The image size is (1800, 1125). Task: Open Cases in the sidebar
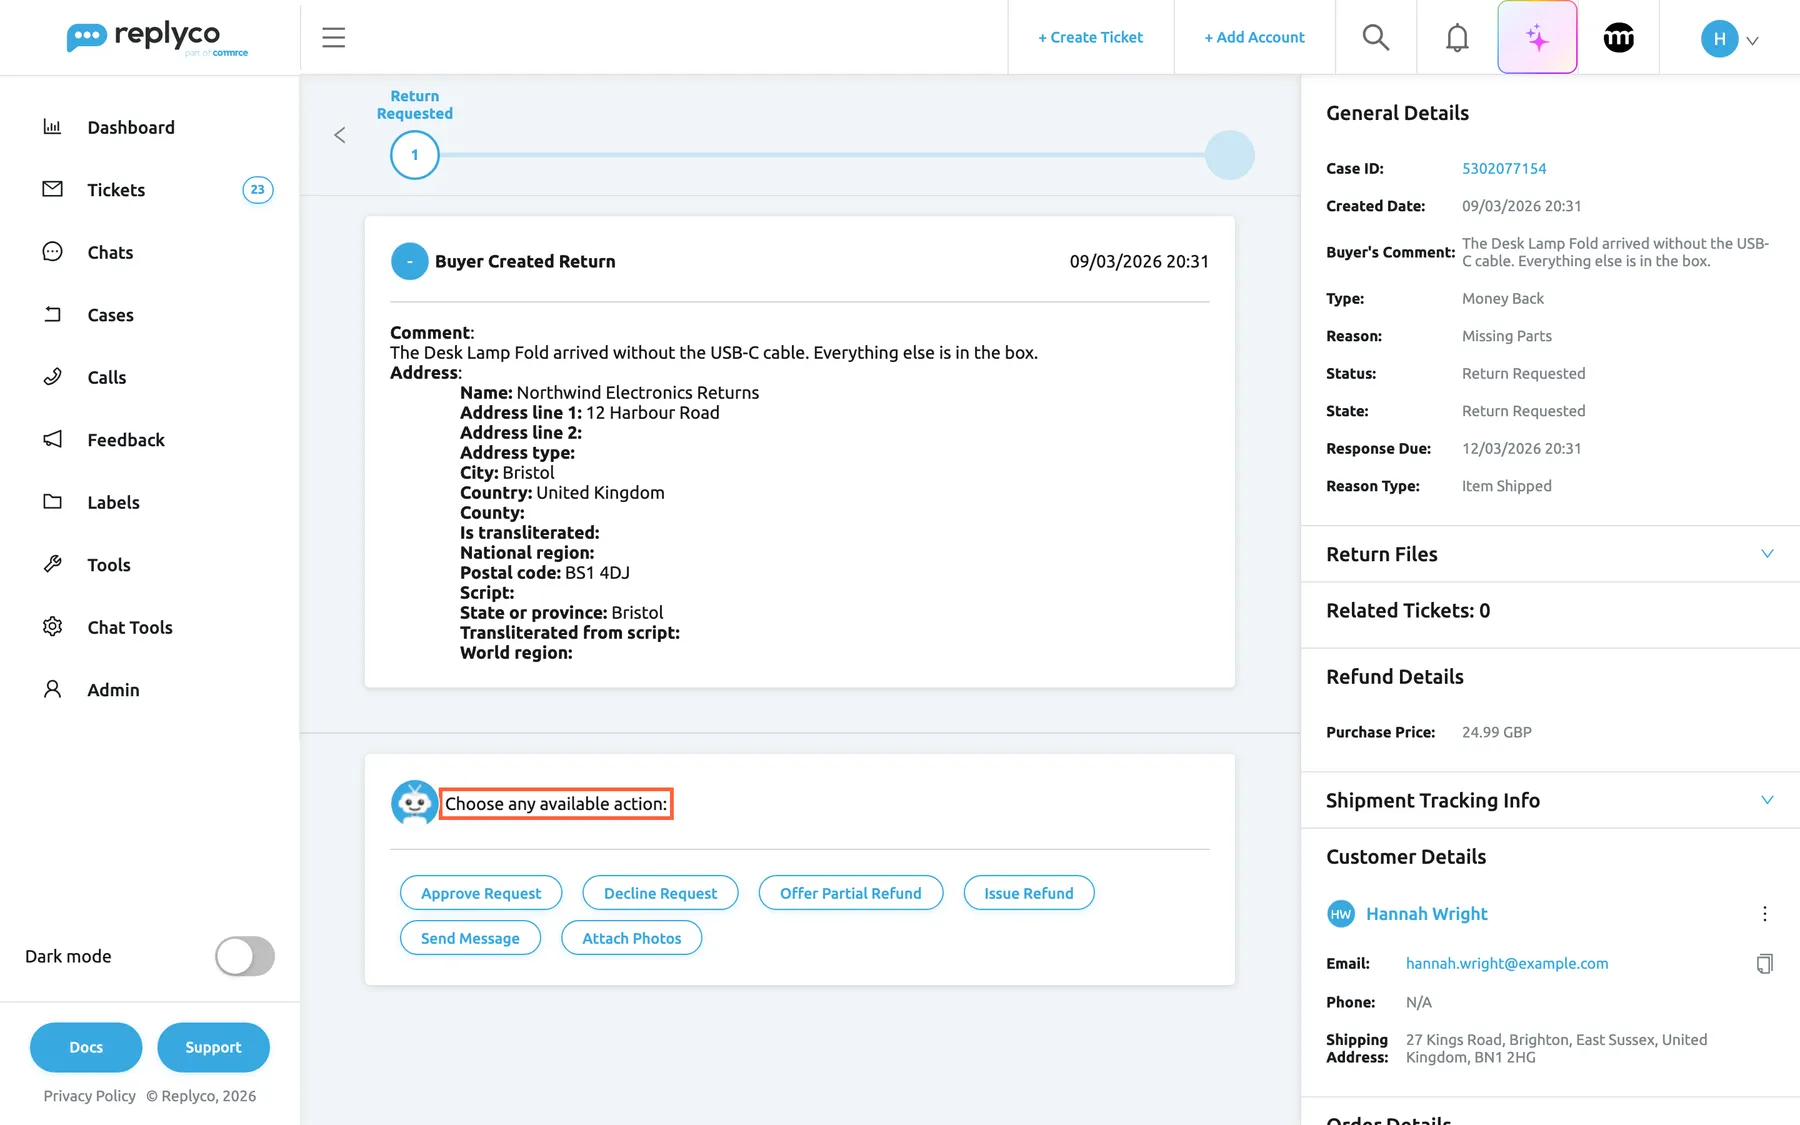110,315
